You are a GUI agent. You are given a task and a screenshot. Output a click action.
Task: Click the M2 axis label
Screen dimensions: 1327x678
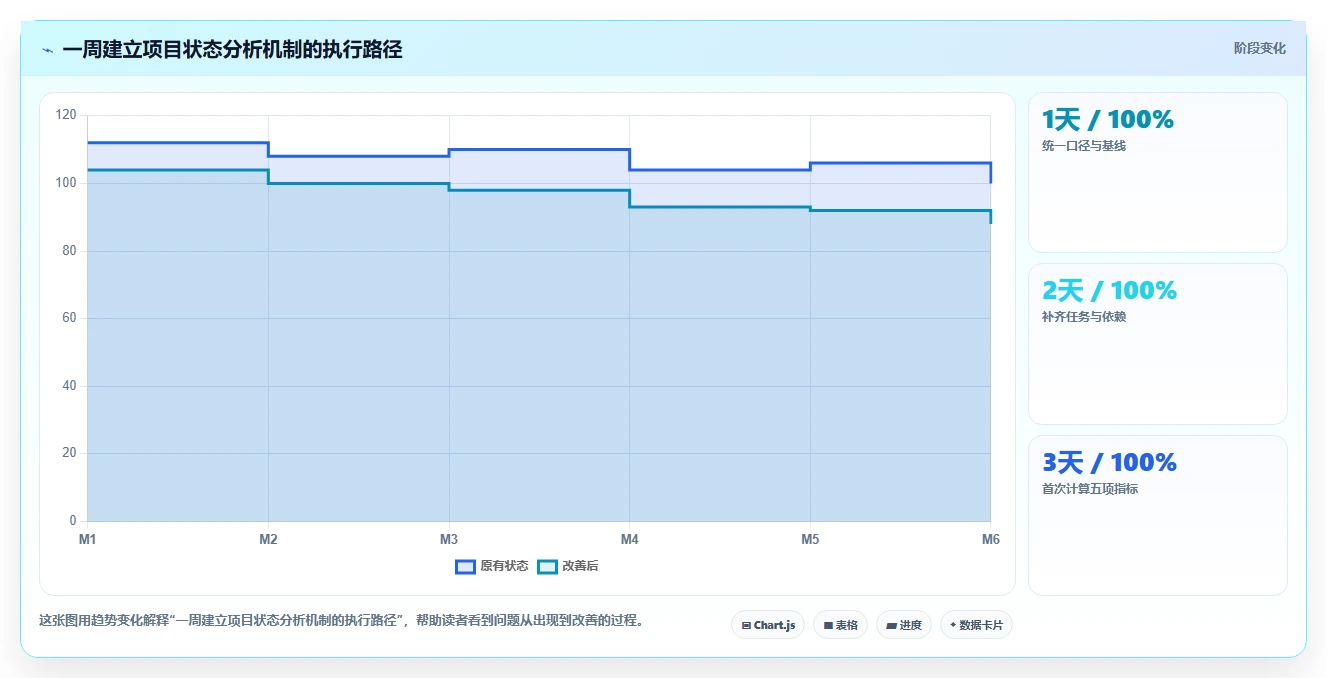point(268,540)
